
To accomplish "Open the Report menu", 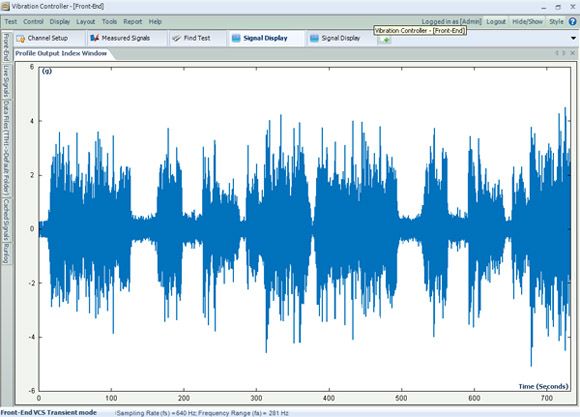I will pyautogui.click(x=133, y=21).
